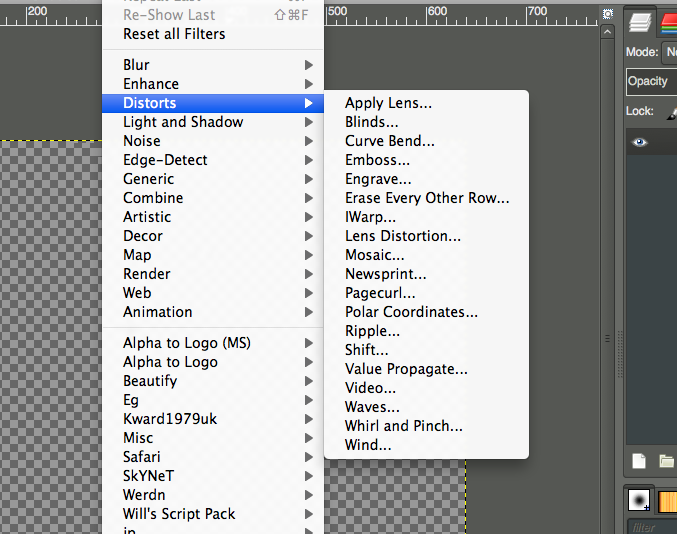Viewport: 677px width, 534px height.
Task: Choose Lens Distortion... filter
Action: click(426, 236)
